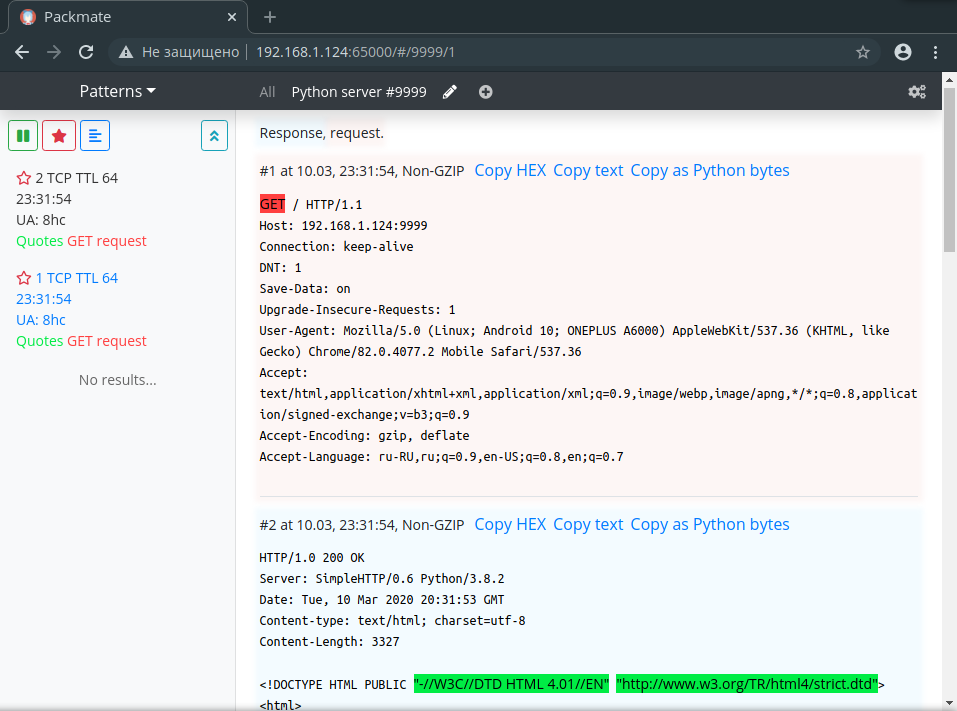Image resolution: width=957 pixels, height=711 pixels.
Task: Reload the page in browser
Action: (x=86, y=52)
